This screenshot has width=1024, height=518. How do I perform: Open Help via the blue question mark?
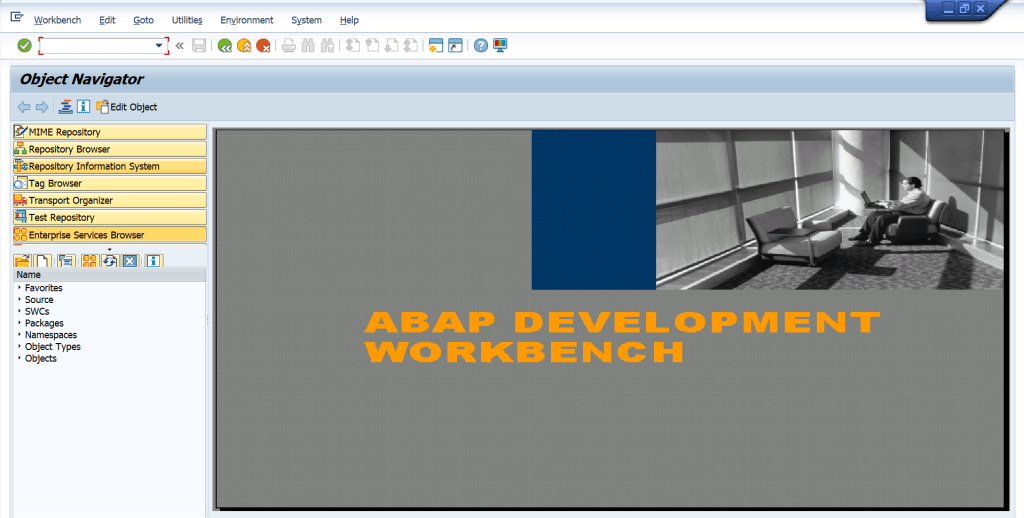point(481,46)
